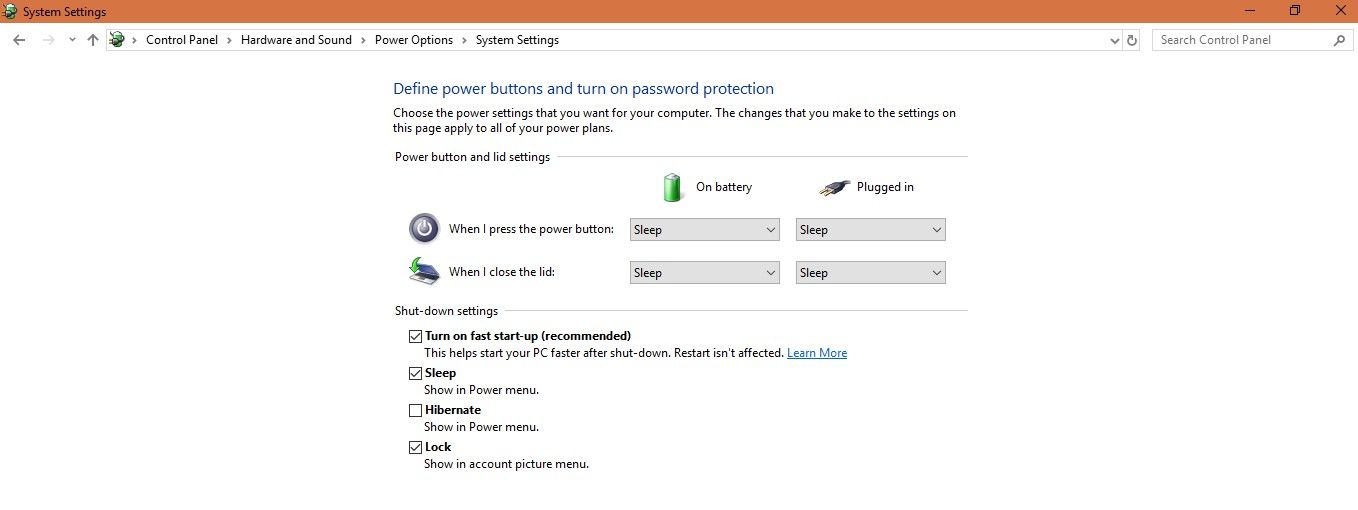Click the search magnifier icon
Image resolution: width=1358 pixels, height=510 pixels.
1340,40
